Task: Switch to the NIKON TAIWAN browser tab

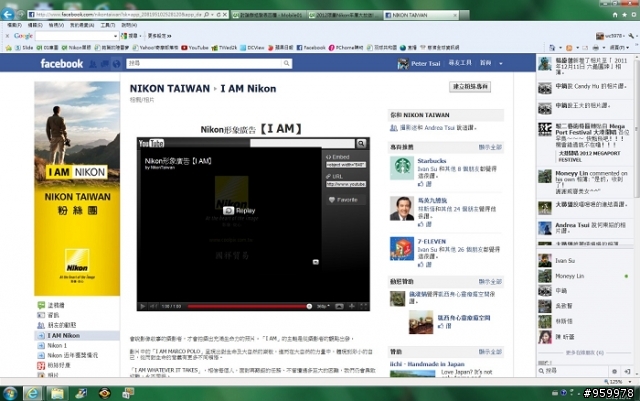Action: point(421,15)
